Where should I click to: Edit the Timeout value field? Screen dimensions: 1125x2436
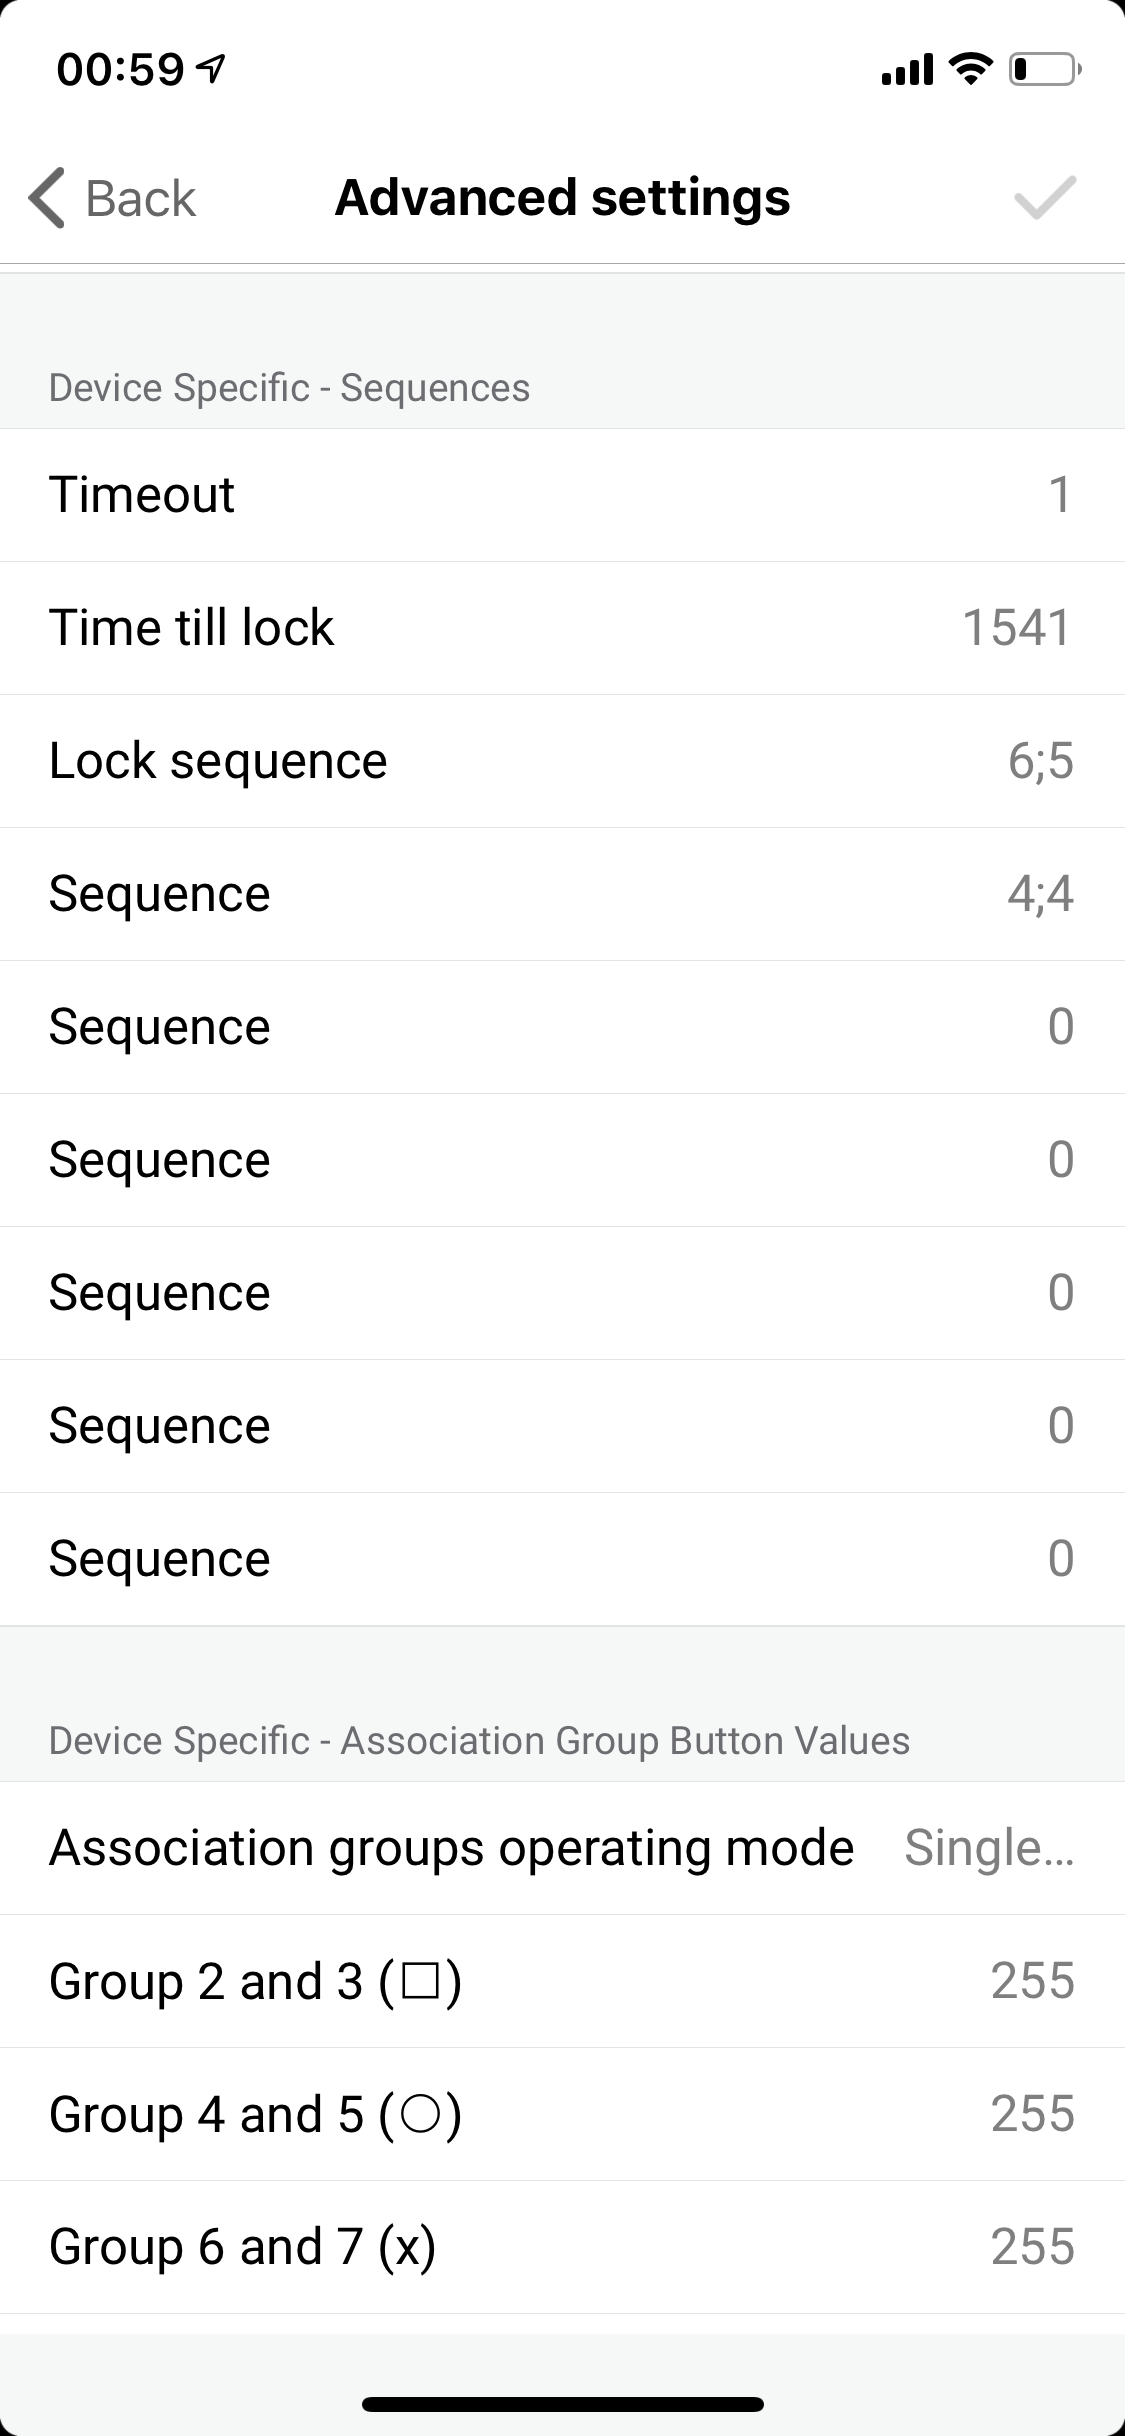1058,495
